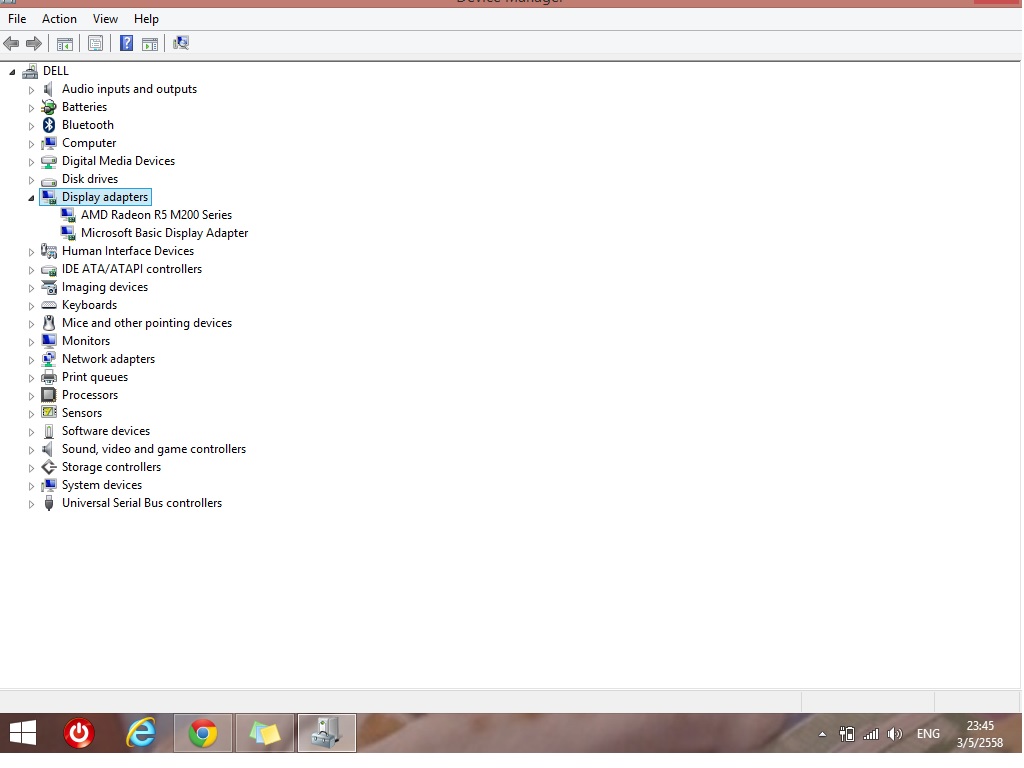
Task: Select AMD Radeon R5 M200 Series text
Action: pos(156,215)
